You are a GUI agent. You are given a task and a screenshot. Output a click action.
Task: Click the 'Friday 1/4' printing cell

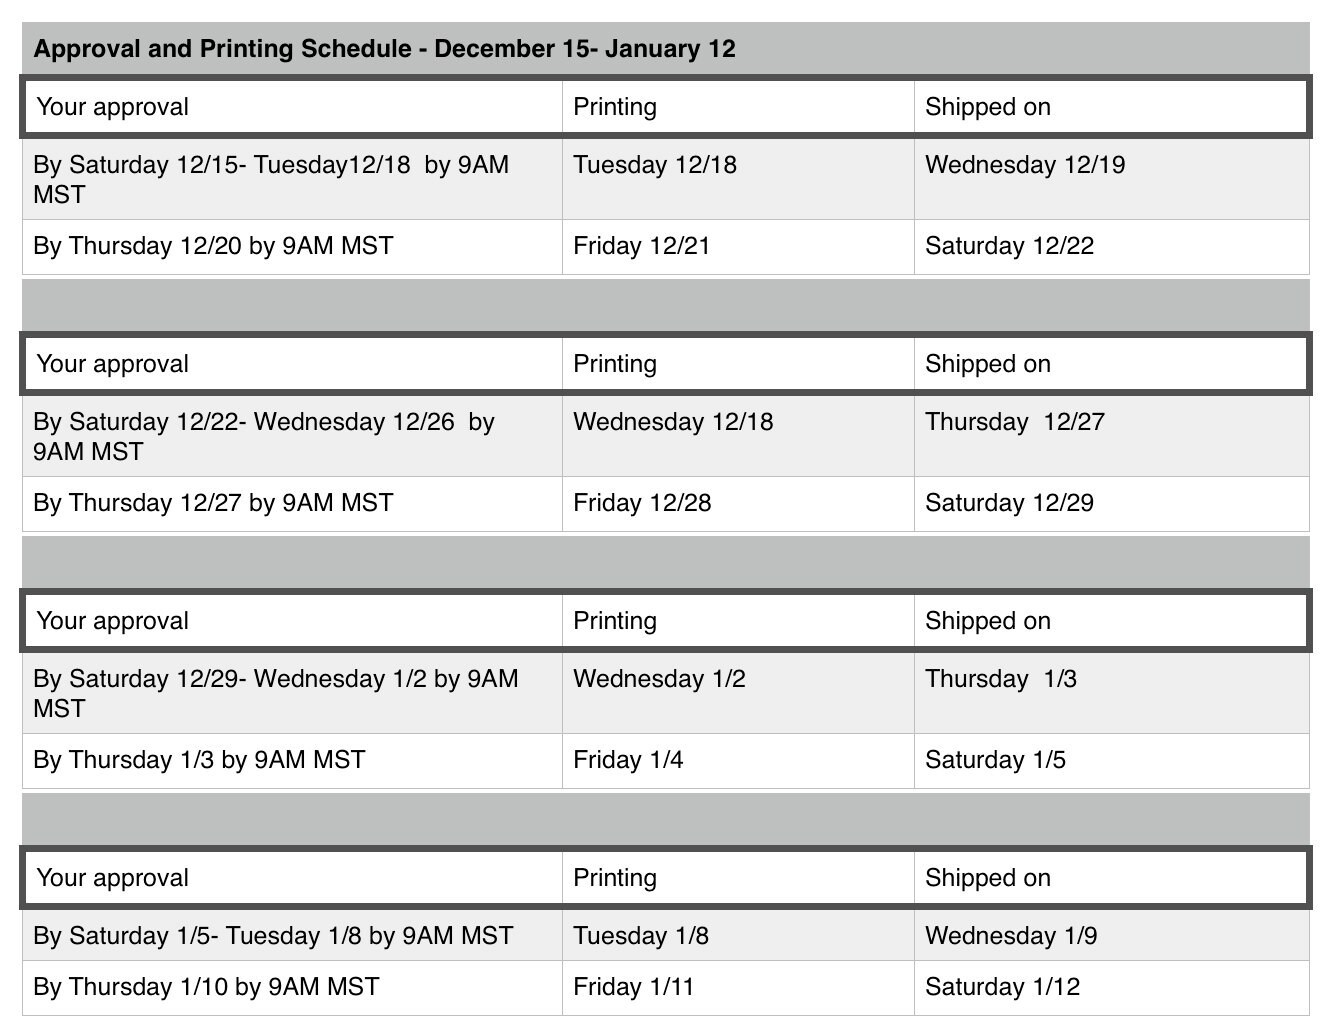[x=738, y=760]
